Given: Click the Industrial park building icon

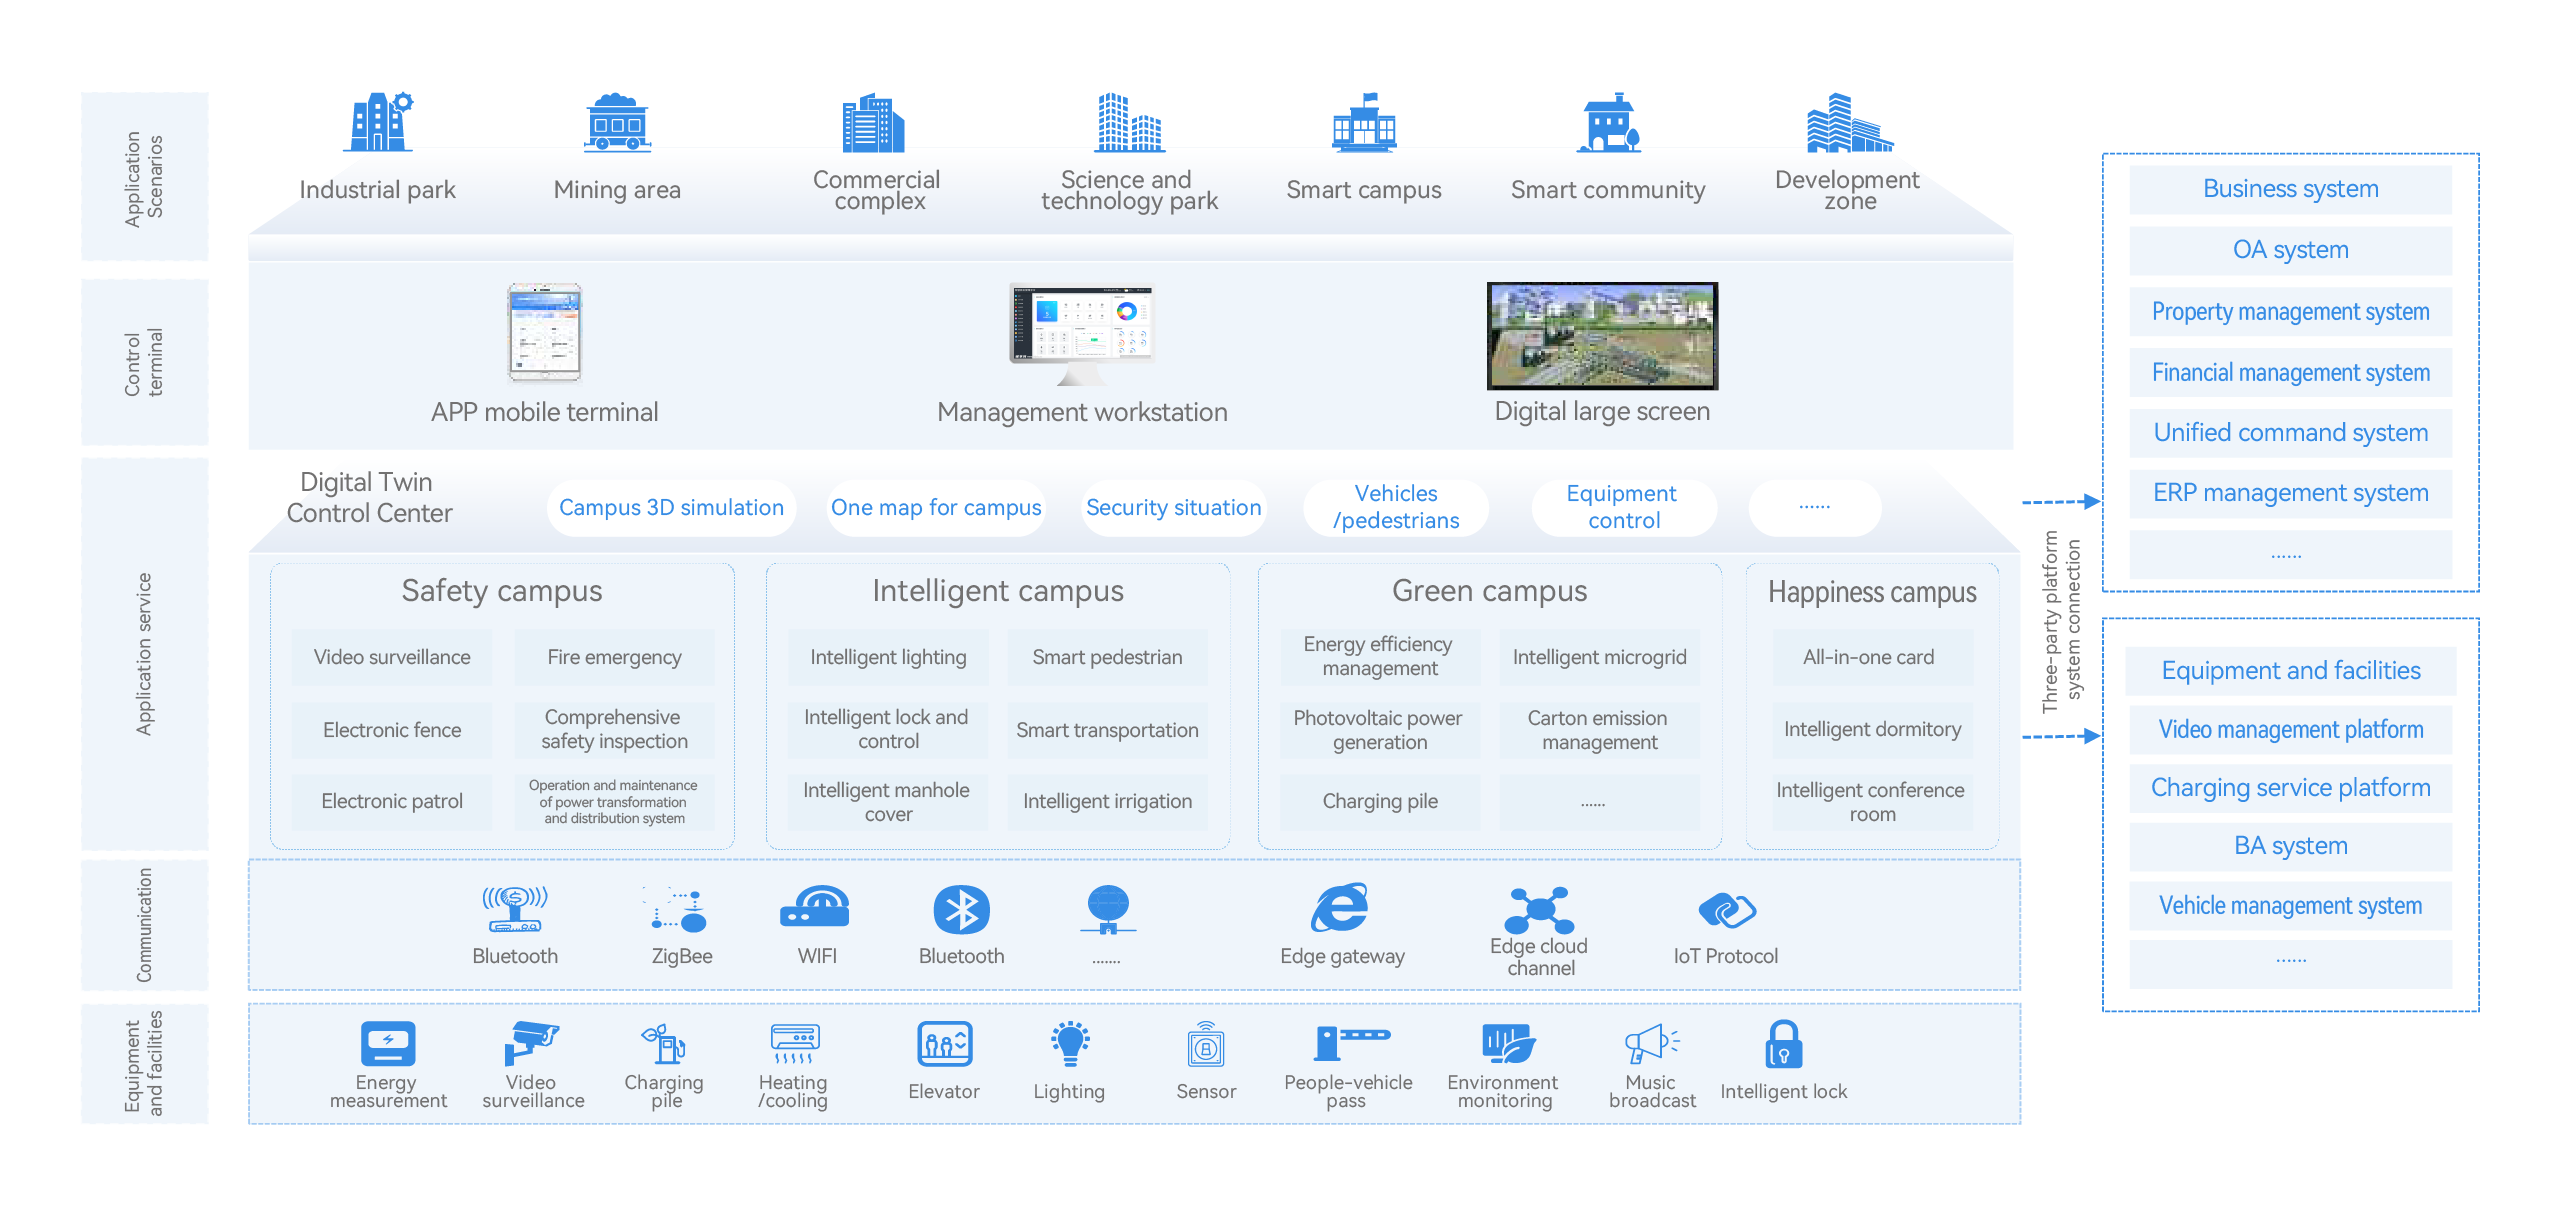Looking at the screenshot, I should click(x=378, y=122).
